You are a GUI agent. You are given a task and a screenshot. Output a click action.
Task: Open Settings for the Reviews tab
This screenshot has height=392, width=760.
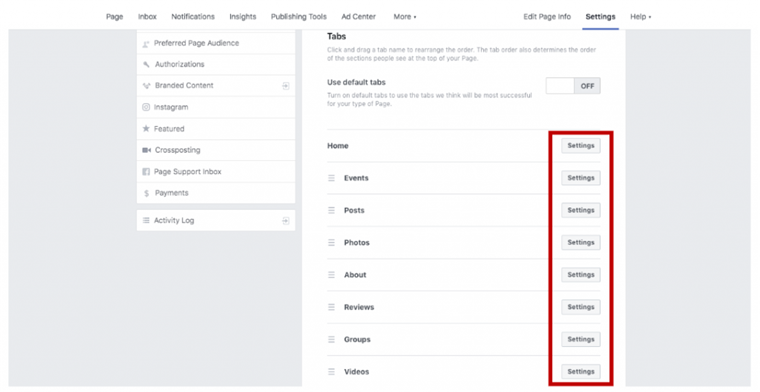(x=581, y=307)
